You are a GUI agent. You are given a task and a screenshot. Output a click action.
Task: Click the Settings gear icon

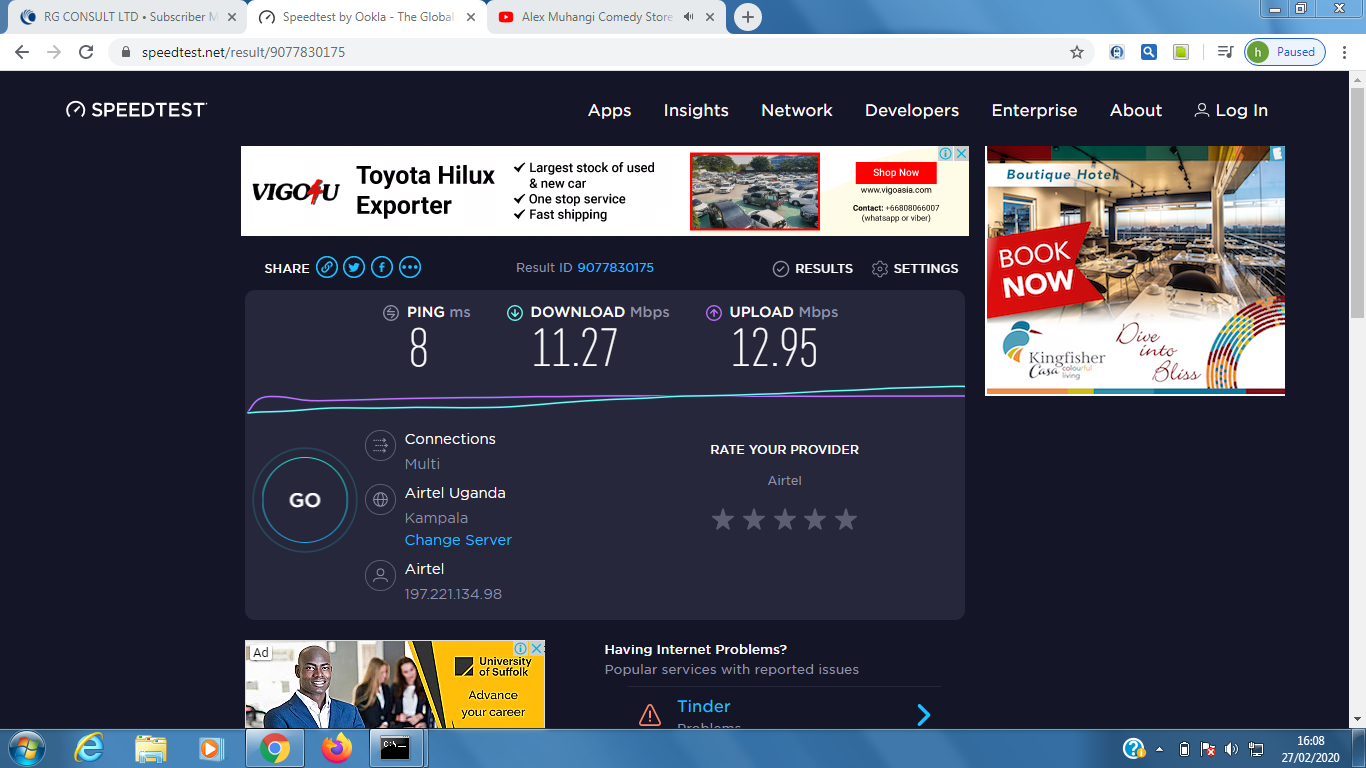[880, 269]
